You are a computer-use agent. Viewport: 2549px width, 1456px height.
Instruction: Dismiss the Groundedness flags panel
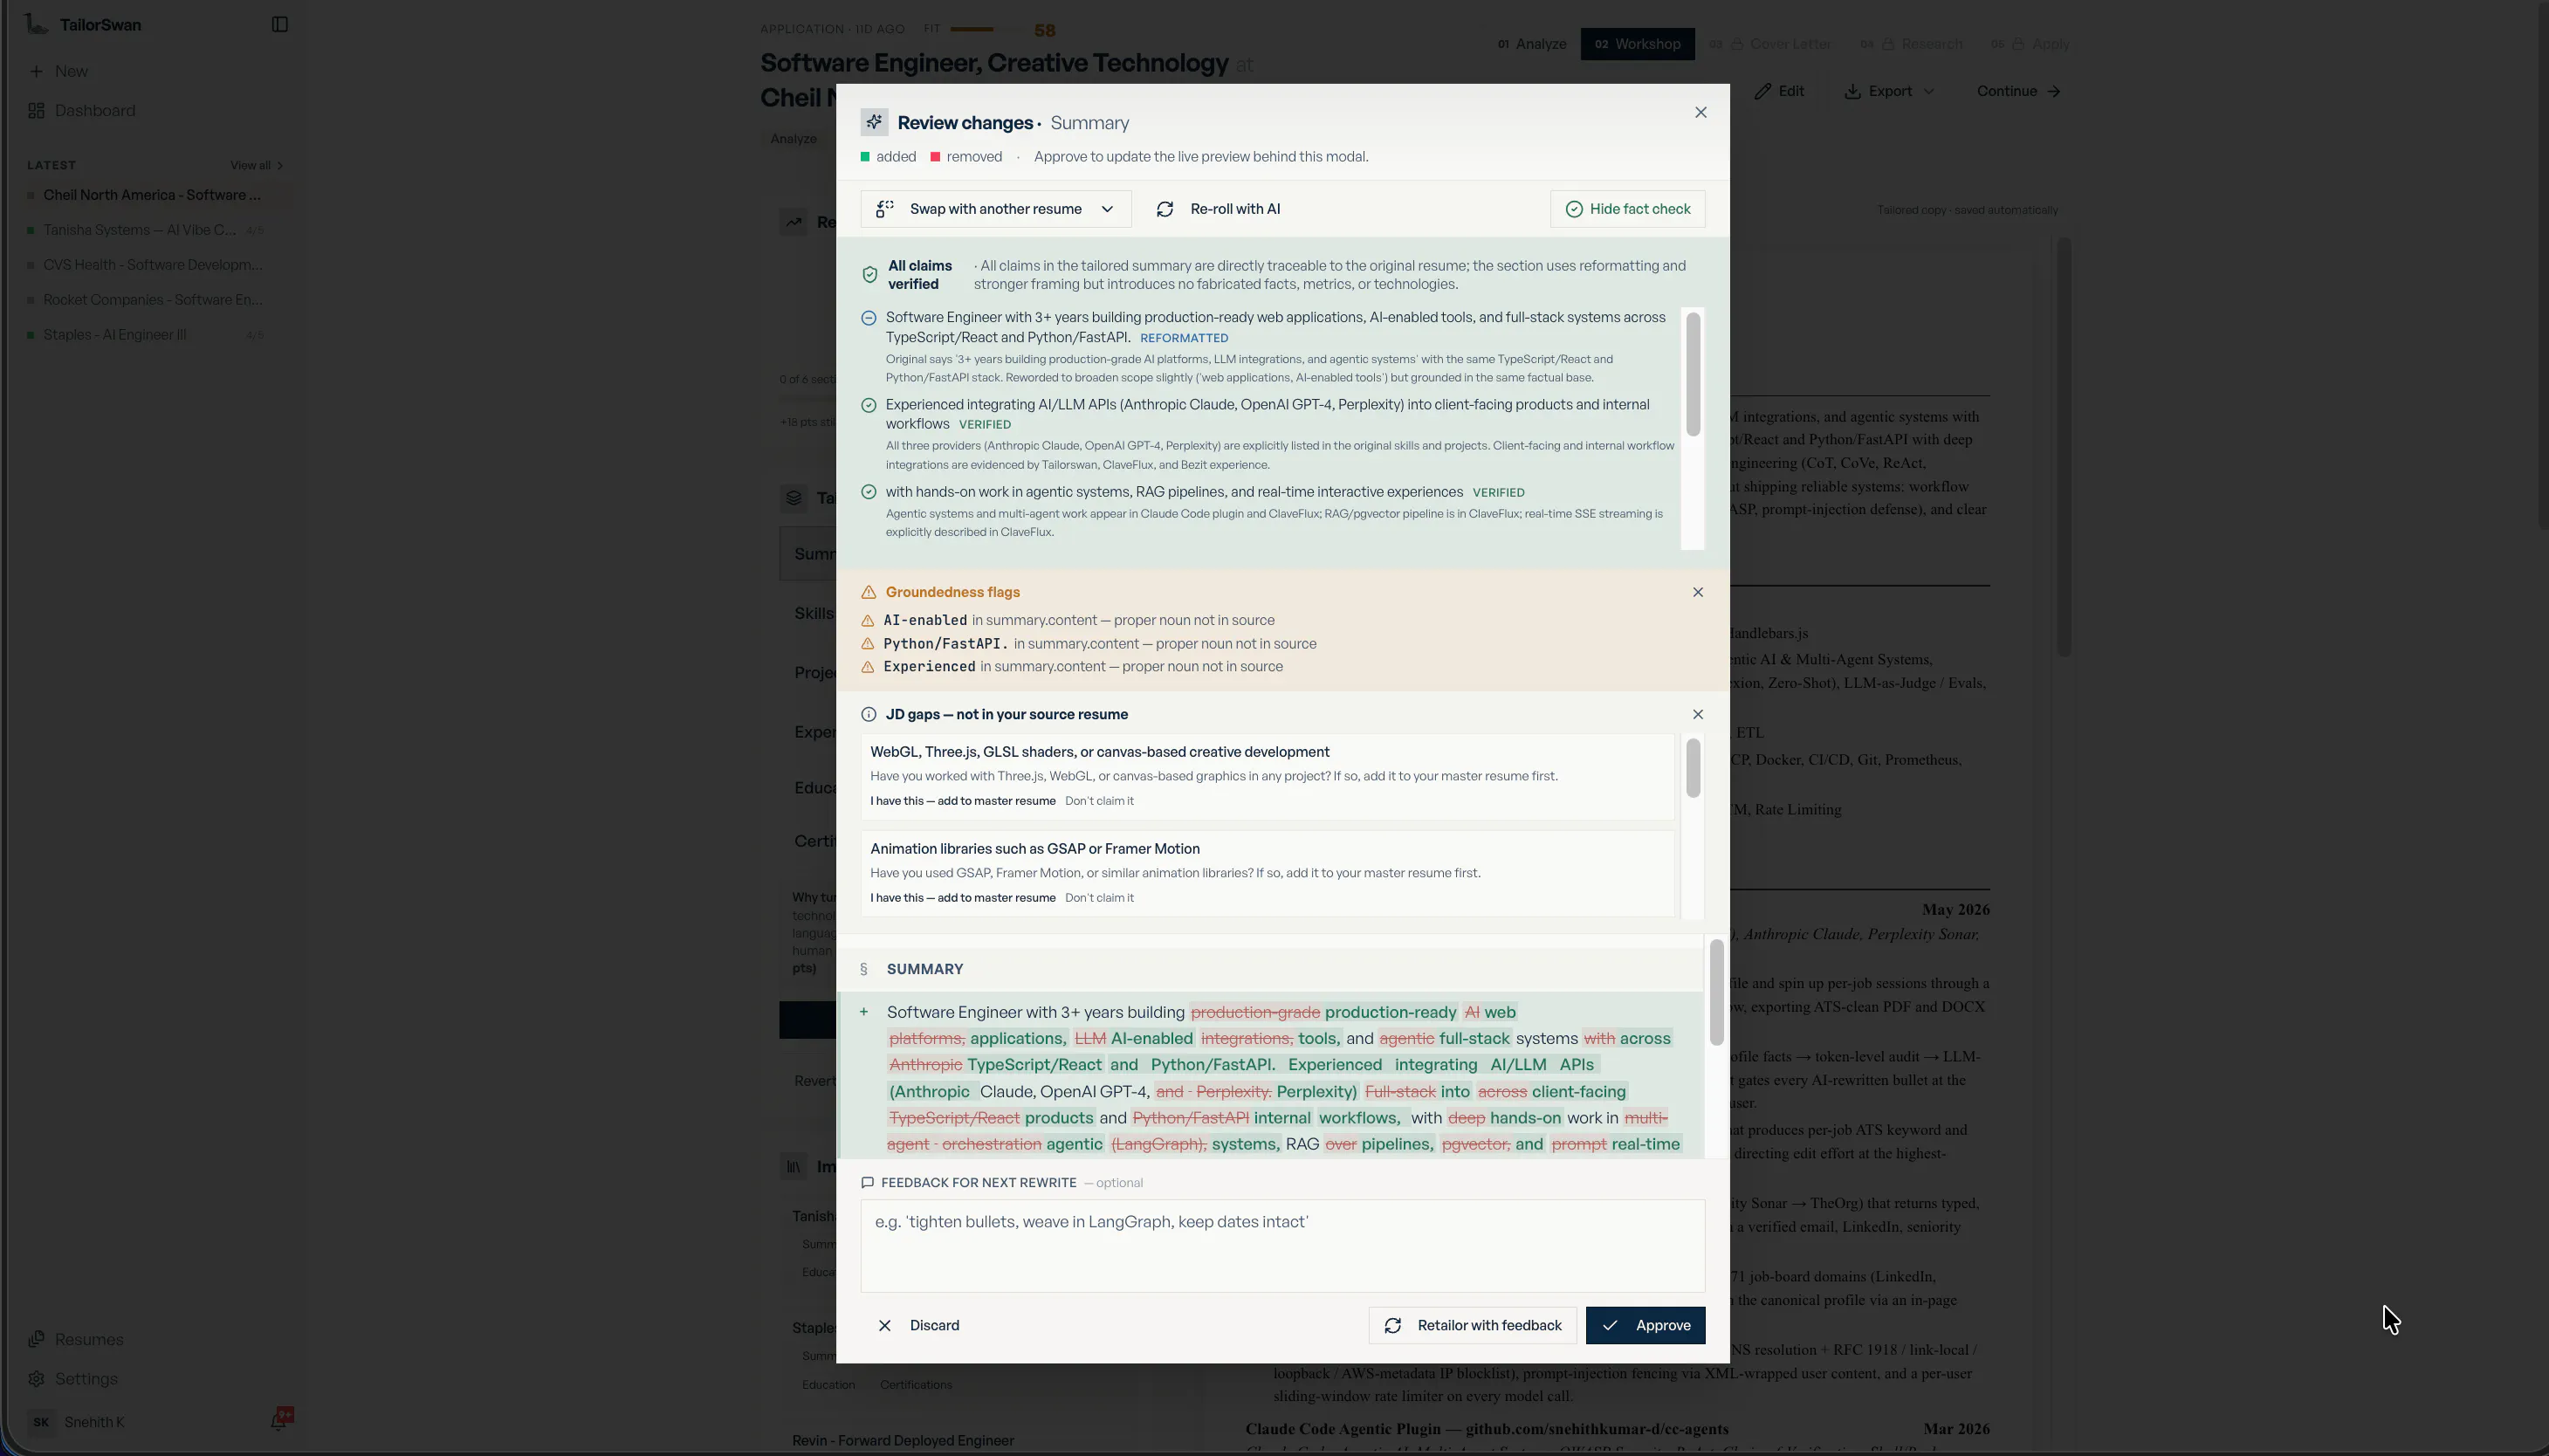[x=1698, y=592]
